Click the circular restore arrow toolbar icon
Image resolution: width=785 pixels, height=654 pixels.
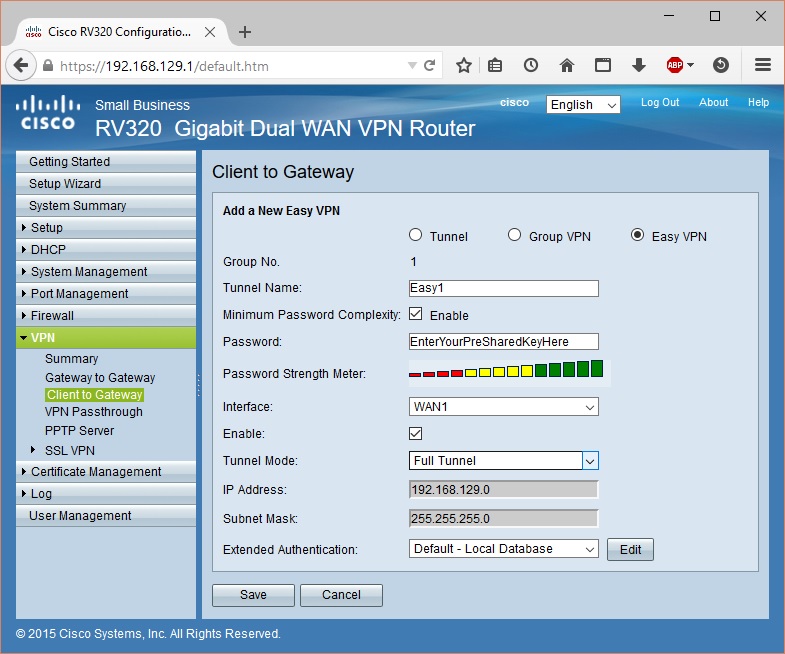(x=720, y=65)
